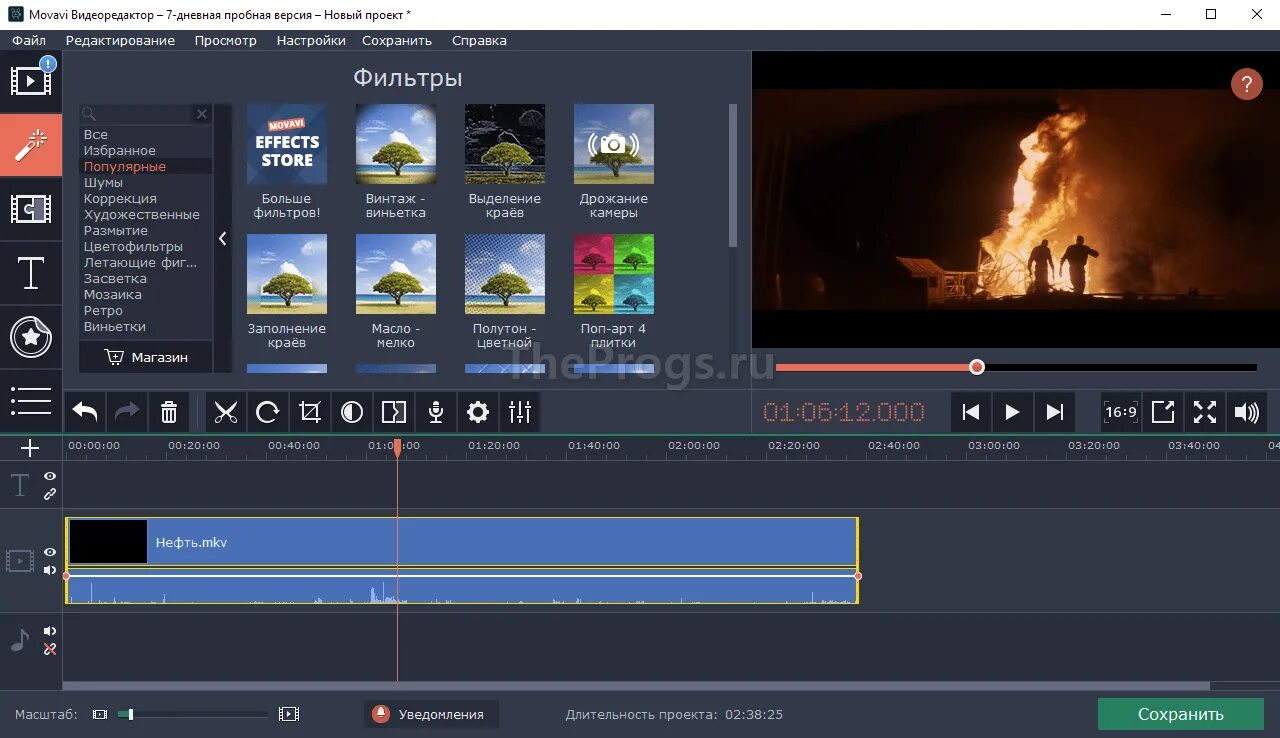
Task: Start voice recording with microphone icon
Action: [x=436, y=412]
